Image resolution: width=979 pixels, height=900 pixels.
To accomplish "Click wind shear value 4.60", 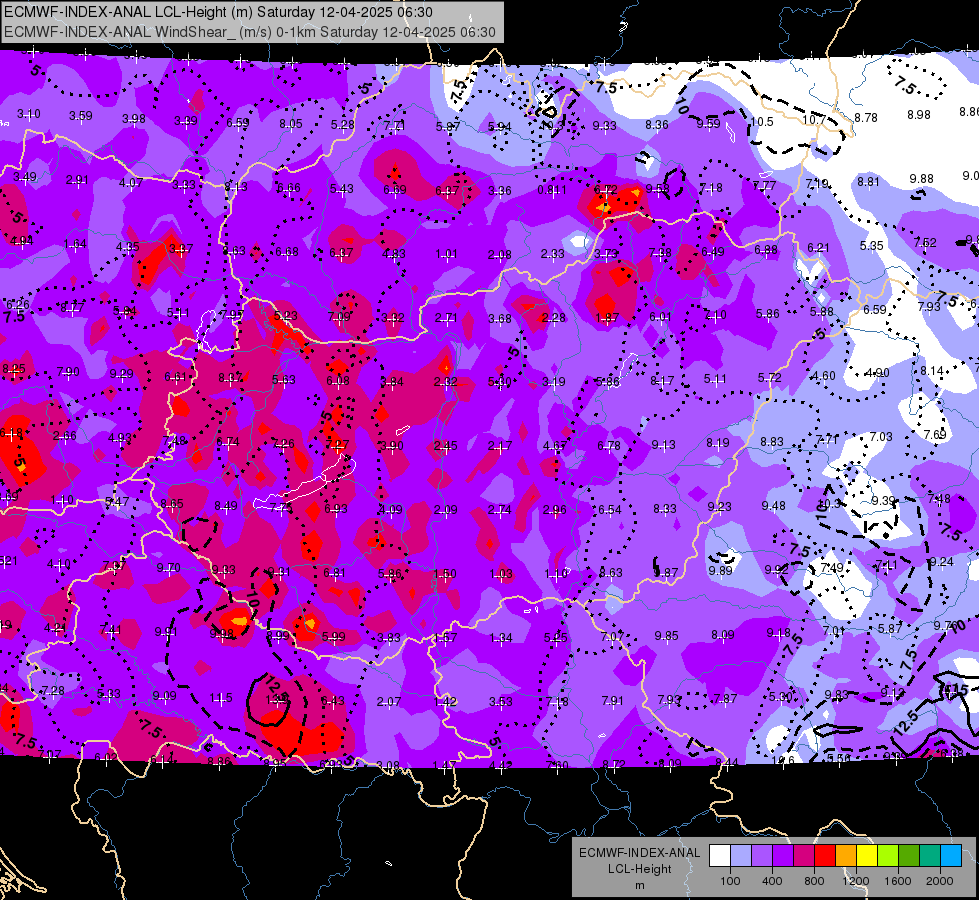I will coord(824,375).
